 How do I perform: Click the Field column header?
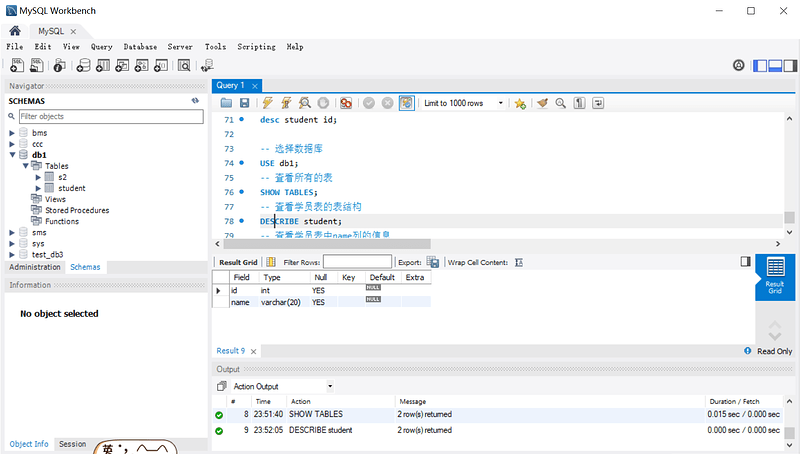[244, 277]
